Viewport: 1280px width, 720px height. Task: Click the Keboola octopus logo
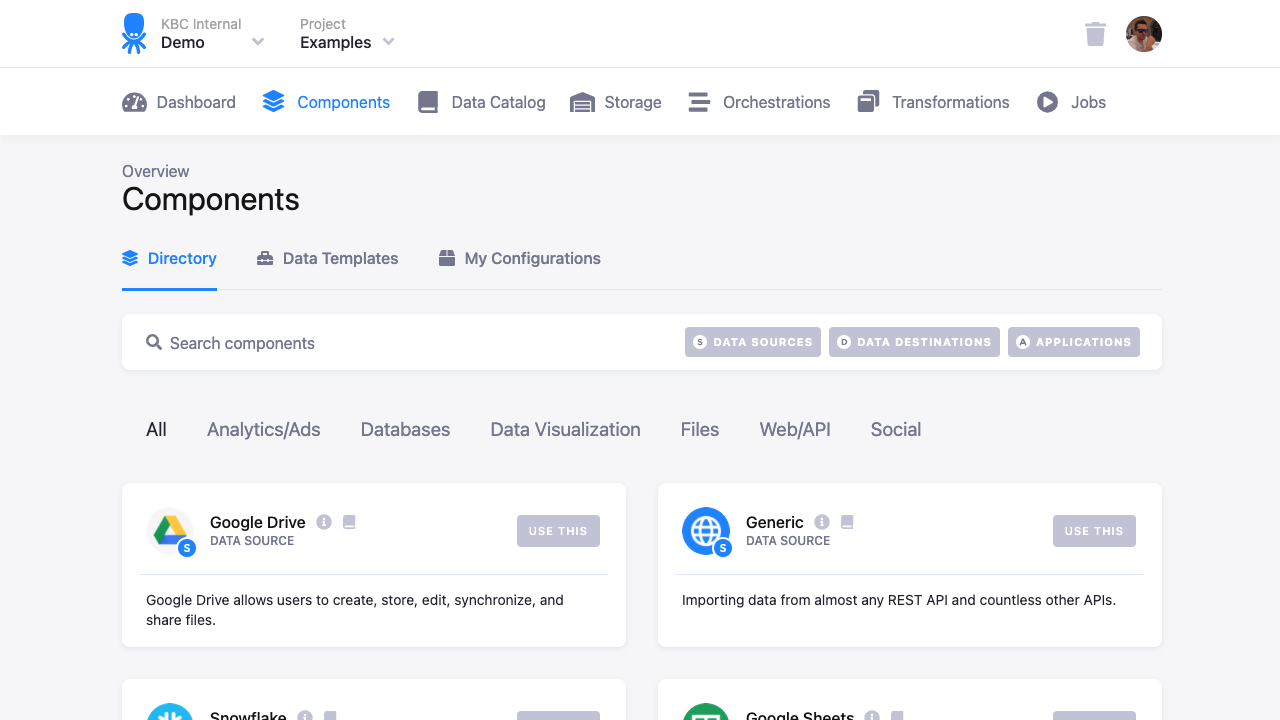pos(132,33)
